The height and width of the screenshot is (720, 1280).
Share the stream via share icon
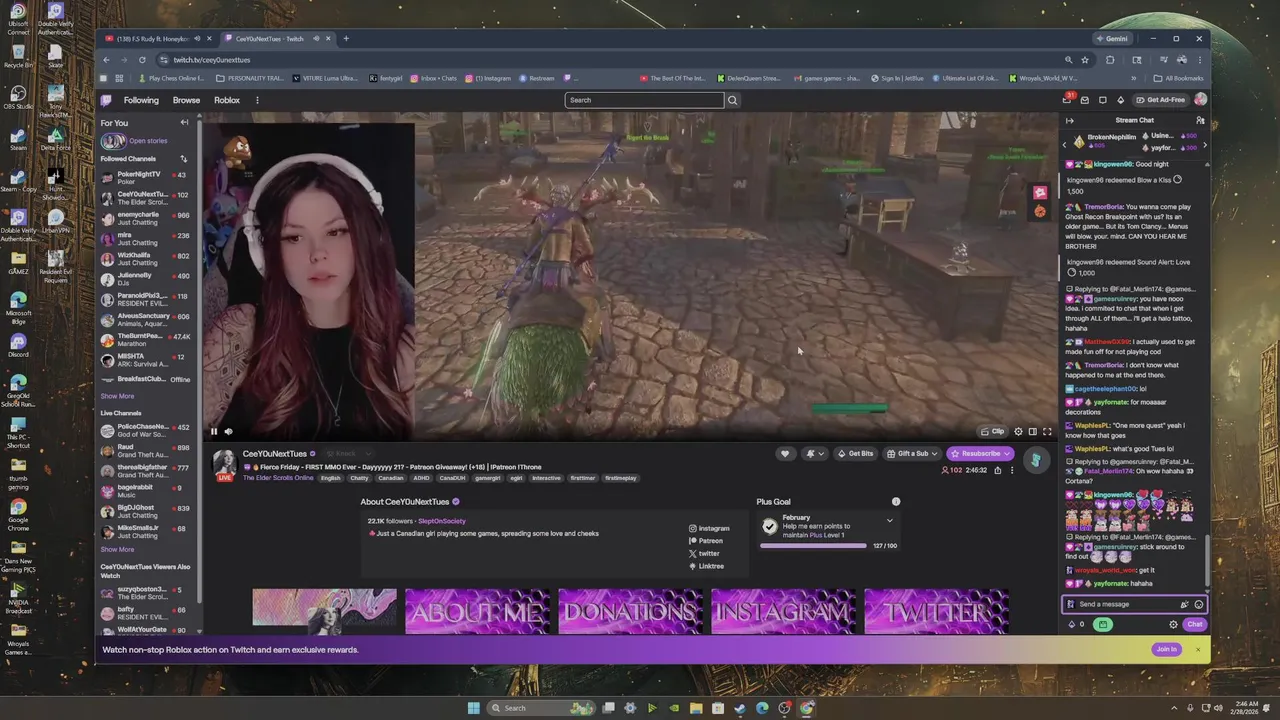997,470
